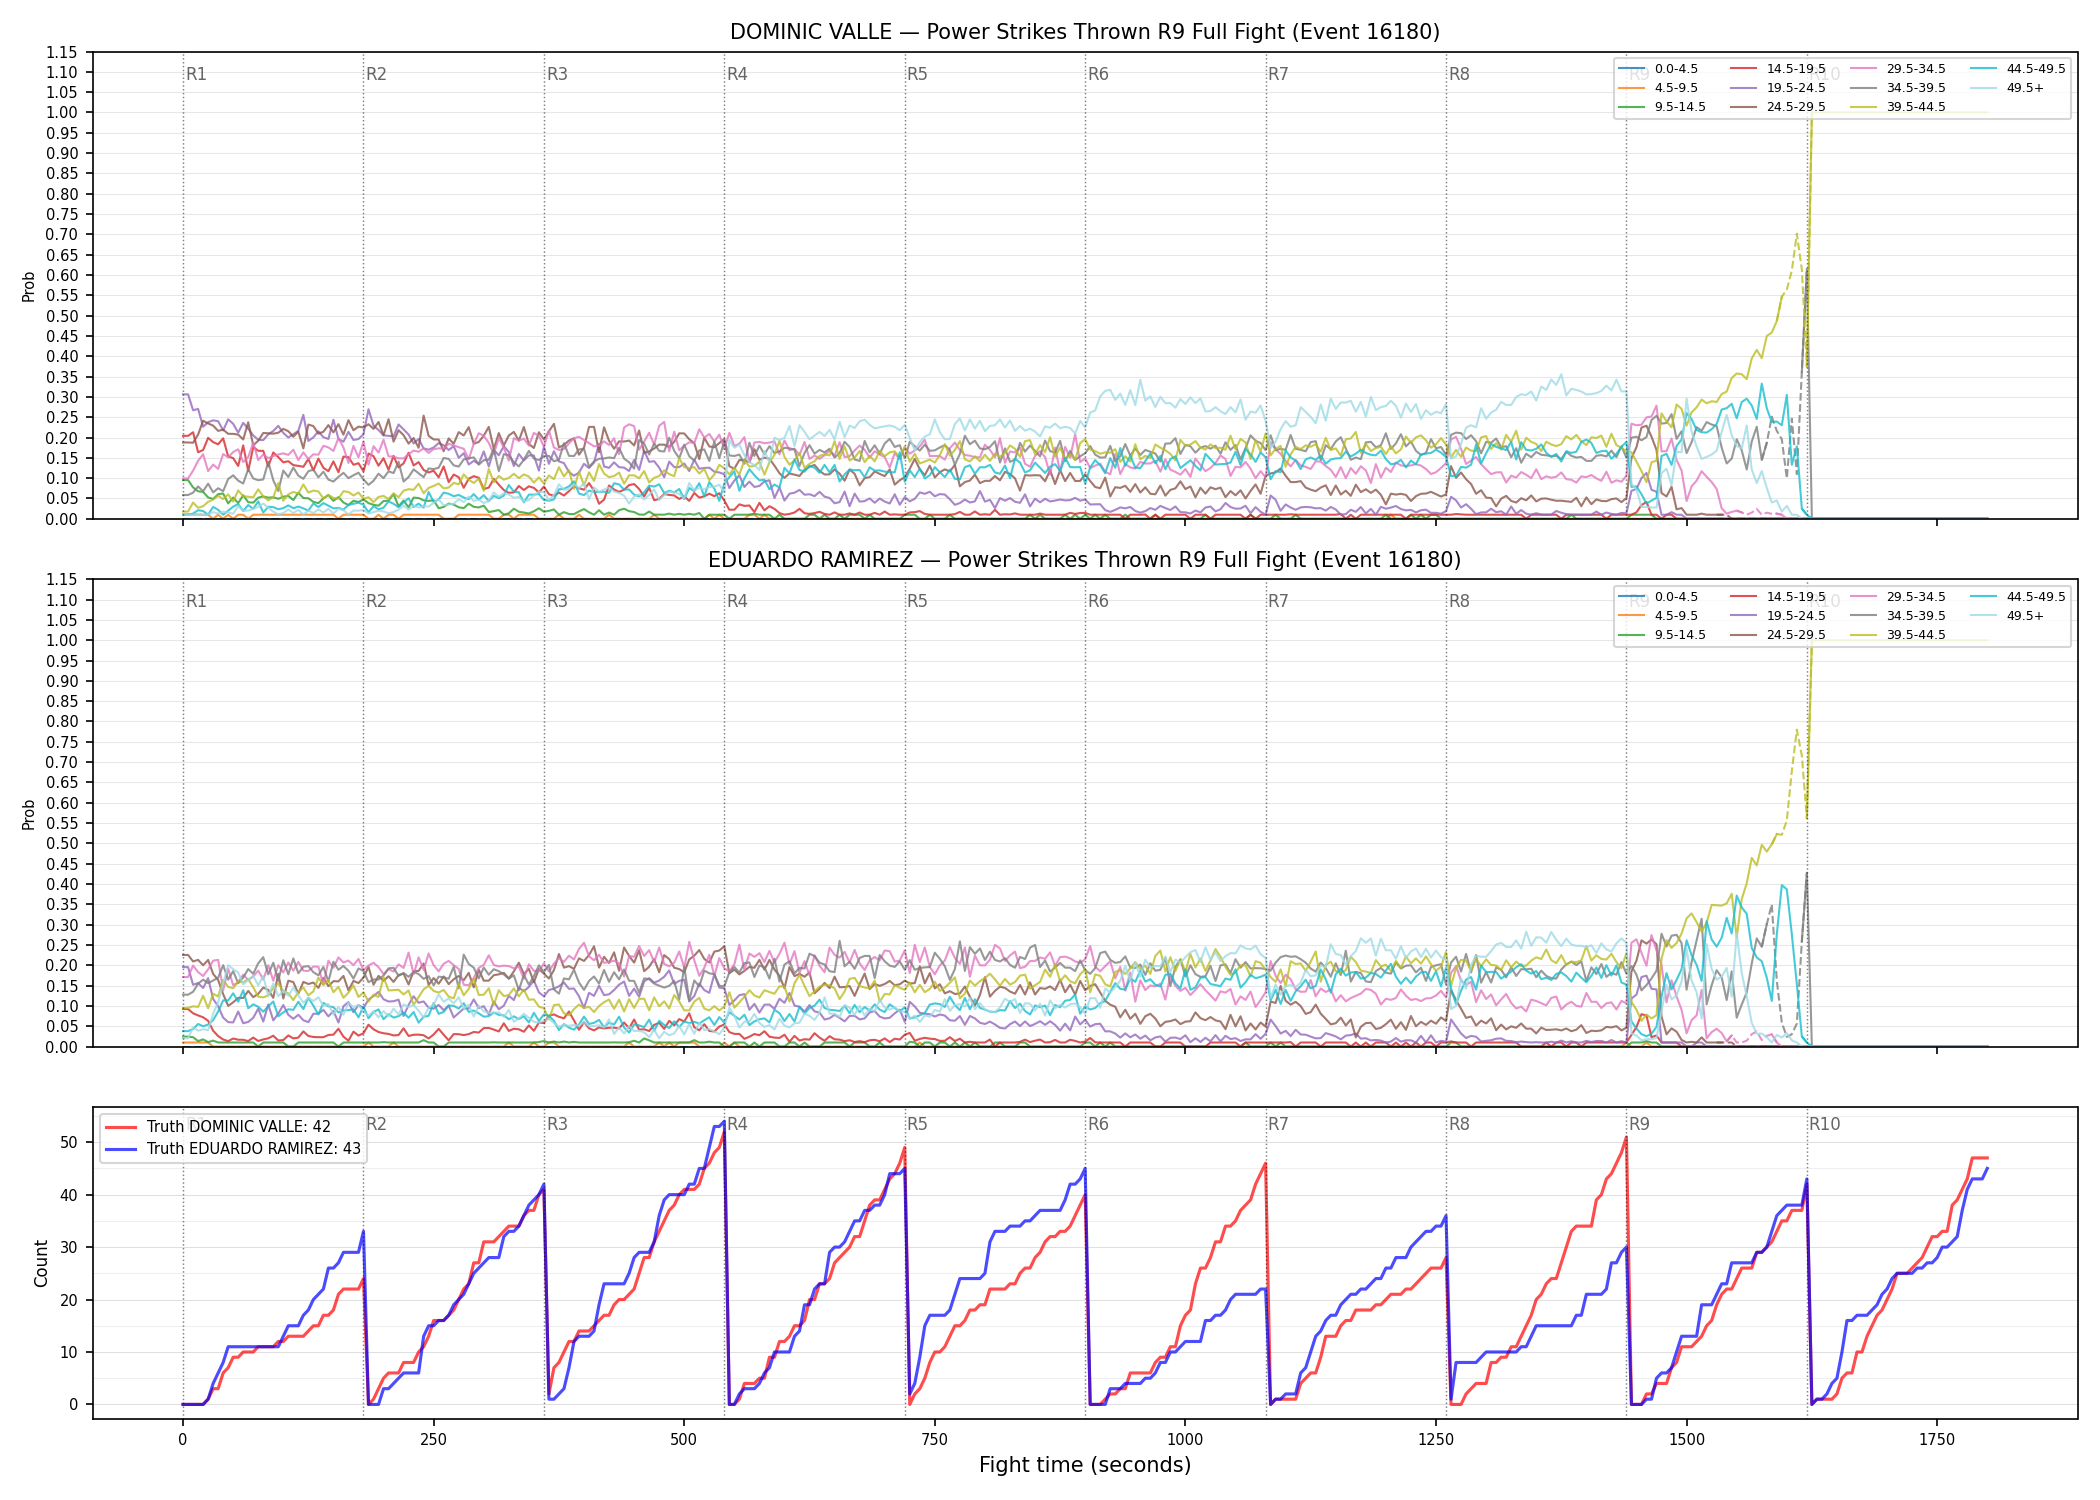Click the EDUARDO RAMIREZ Power Strikes chart title
Image resolution: width=2100 pixels, height=1500 pixels.
(x=1085, y=560)
